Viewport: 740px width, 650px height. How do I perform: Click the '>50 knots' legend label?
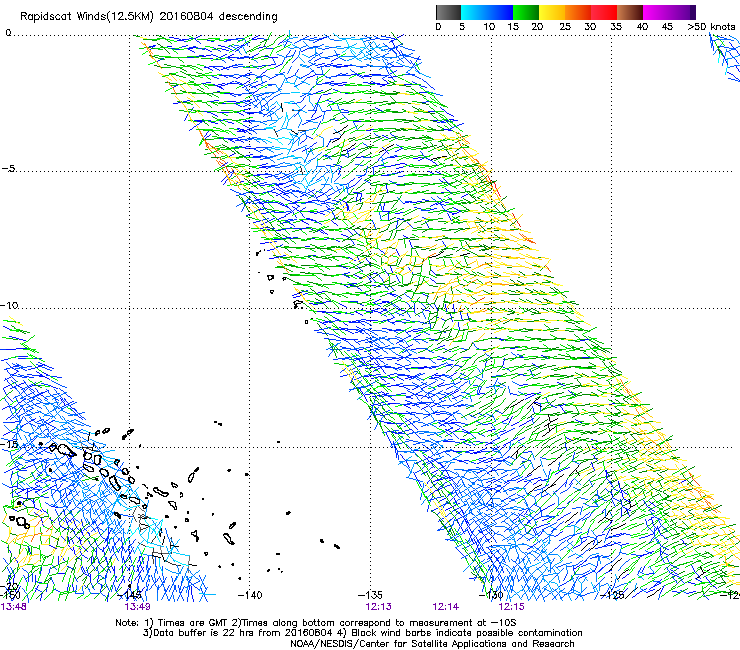pyautogui.click(x=711, y=26)
